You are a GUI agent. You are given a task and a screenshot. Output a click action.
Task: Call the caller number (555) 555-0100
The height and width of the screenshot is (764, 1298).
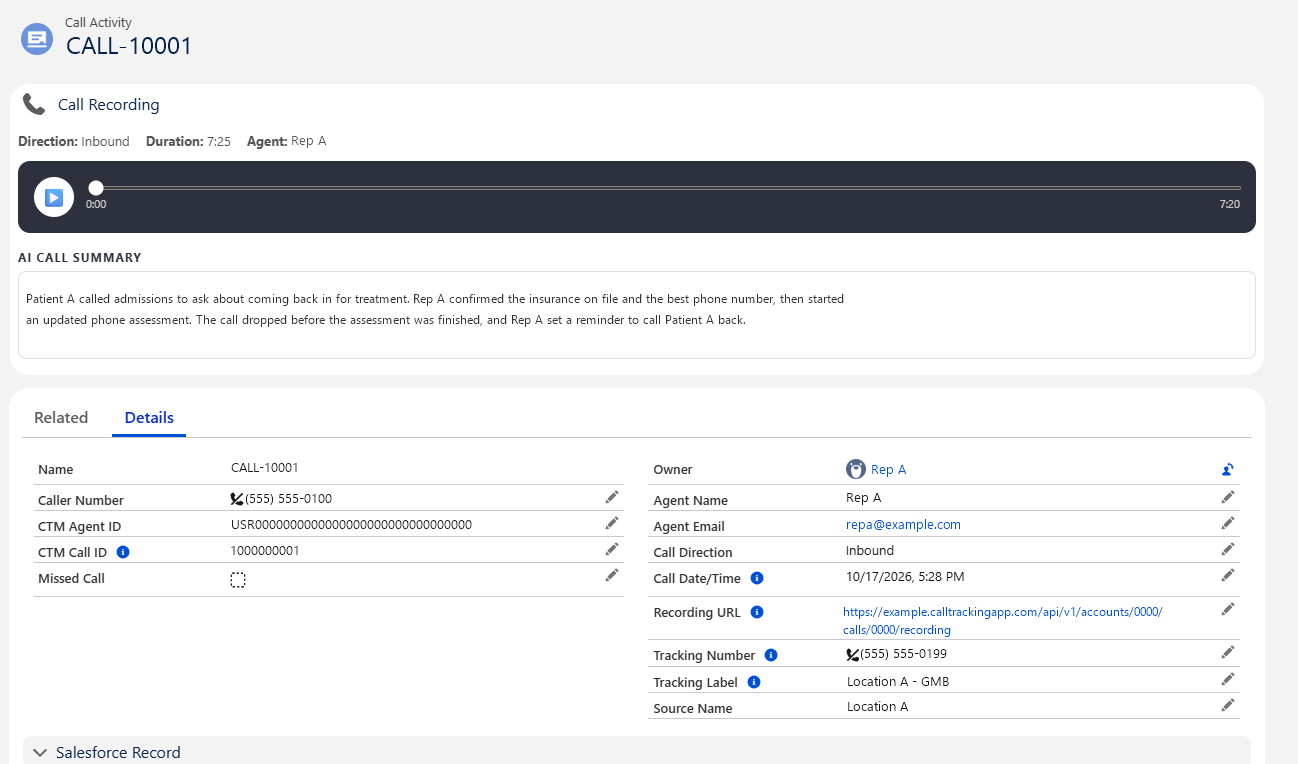[x=281, y=498]
